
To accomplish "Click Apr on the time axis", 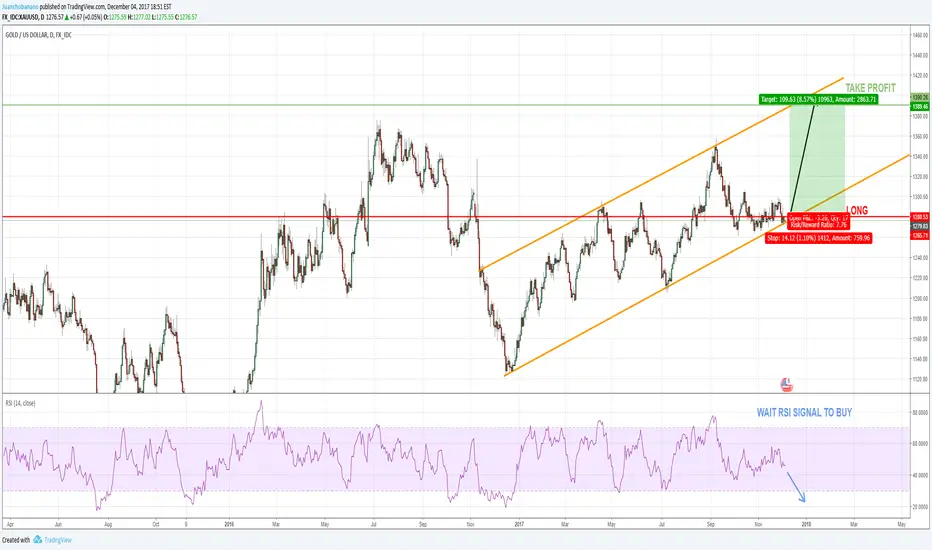I will (10, 524).
